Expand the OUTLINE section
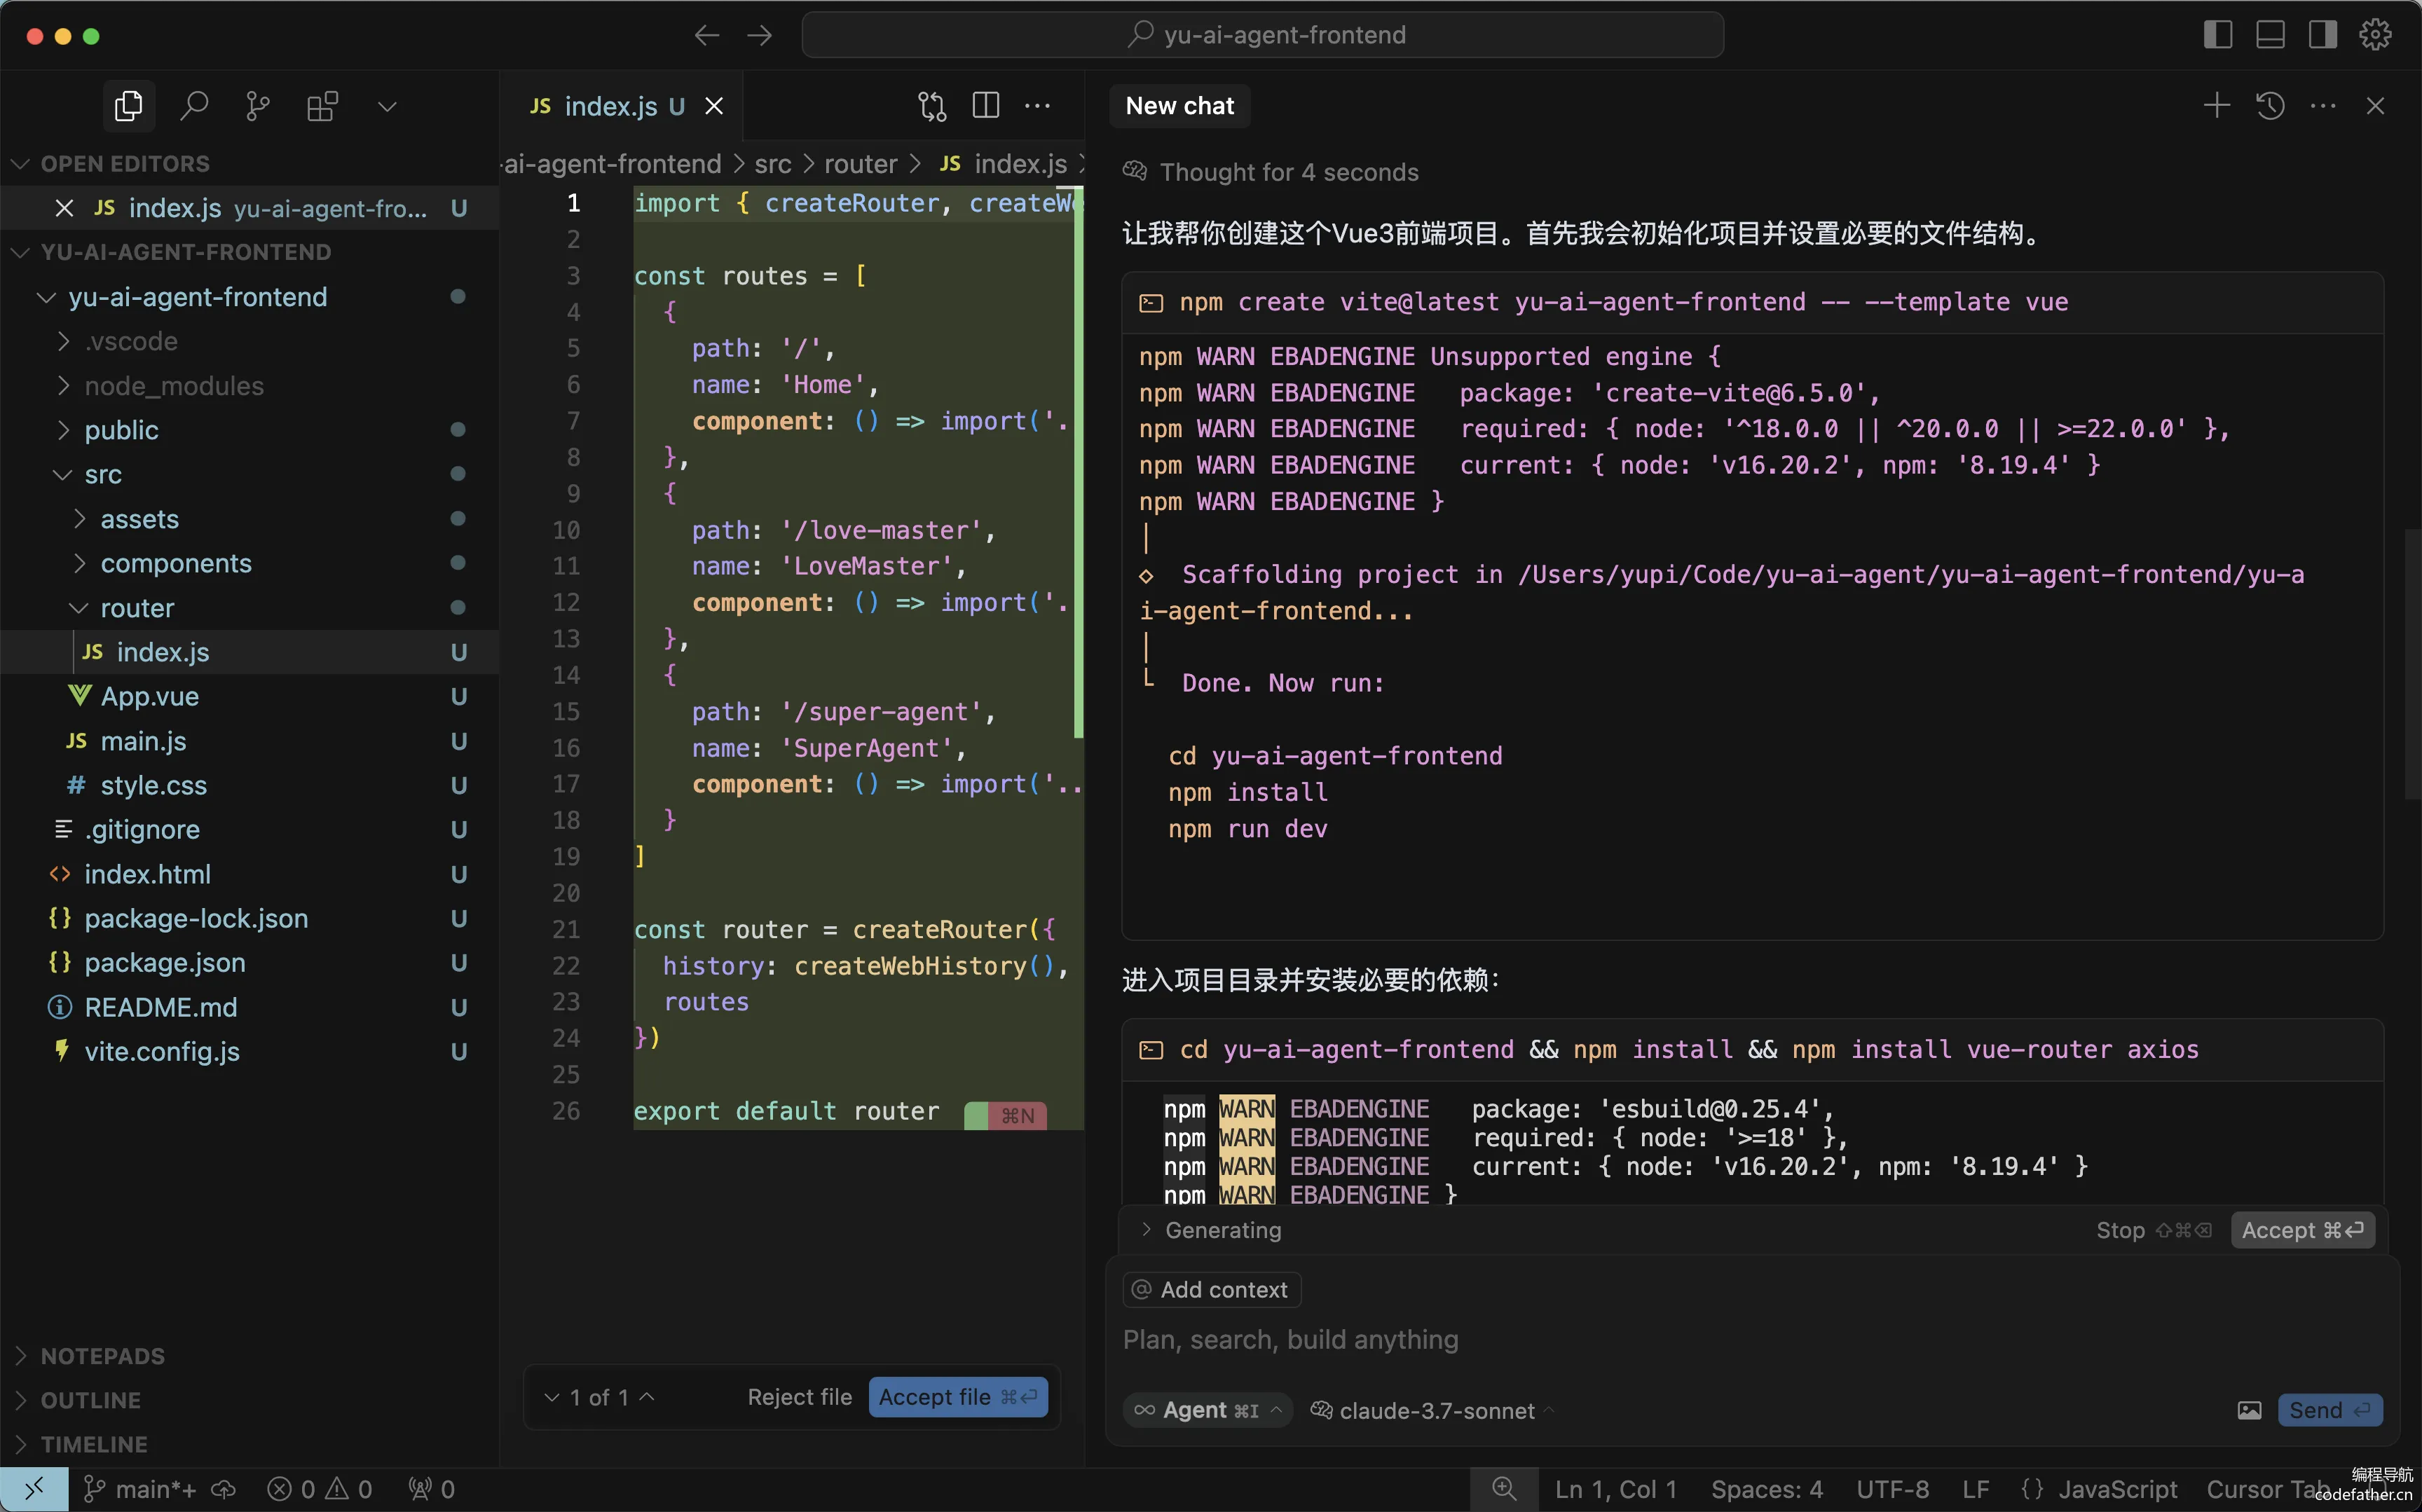 pos(250,1400)
